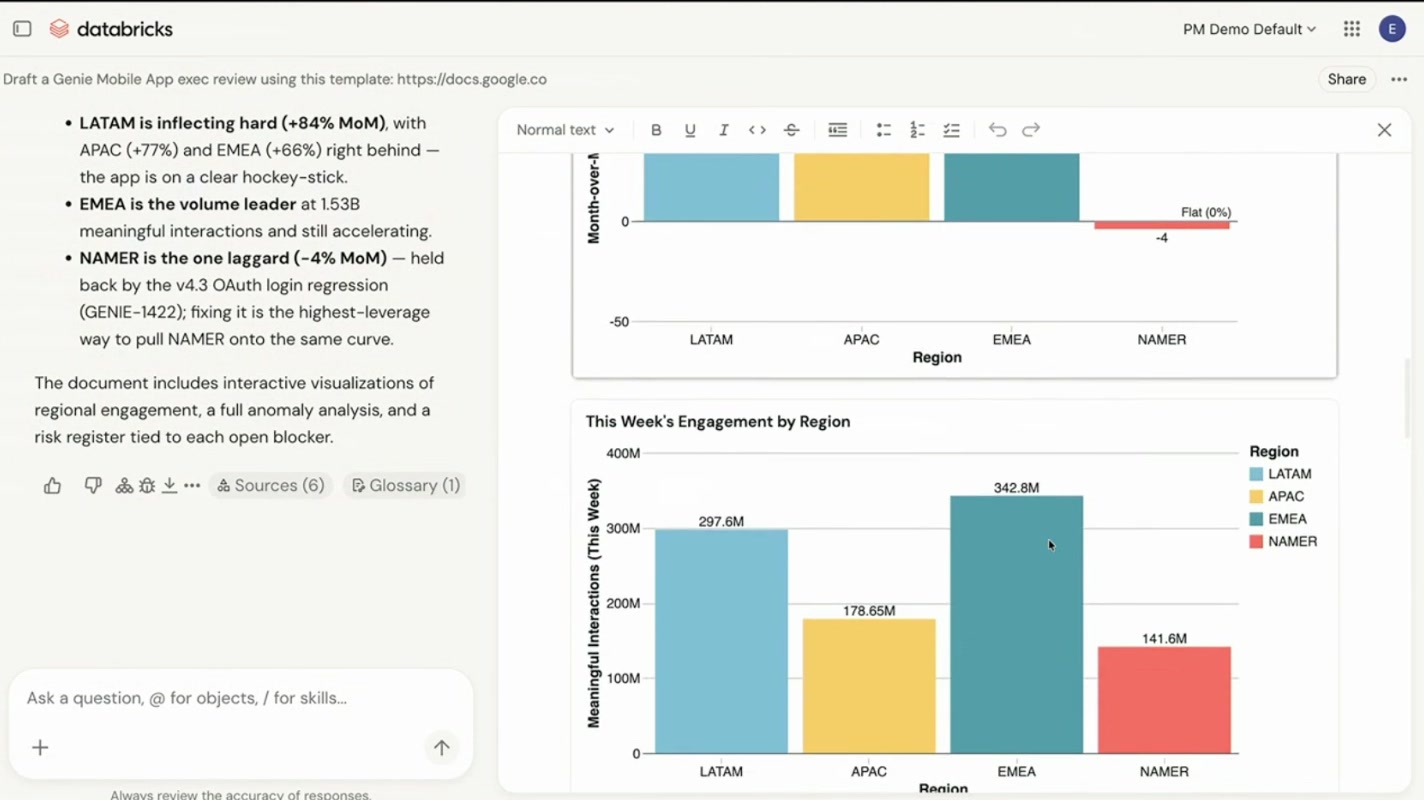
Task: Open the Sources (6) list
Action: click(271, 486)
